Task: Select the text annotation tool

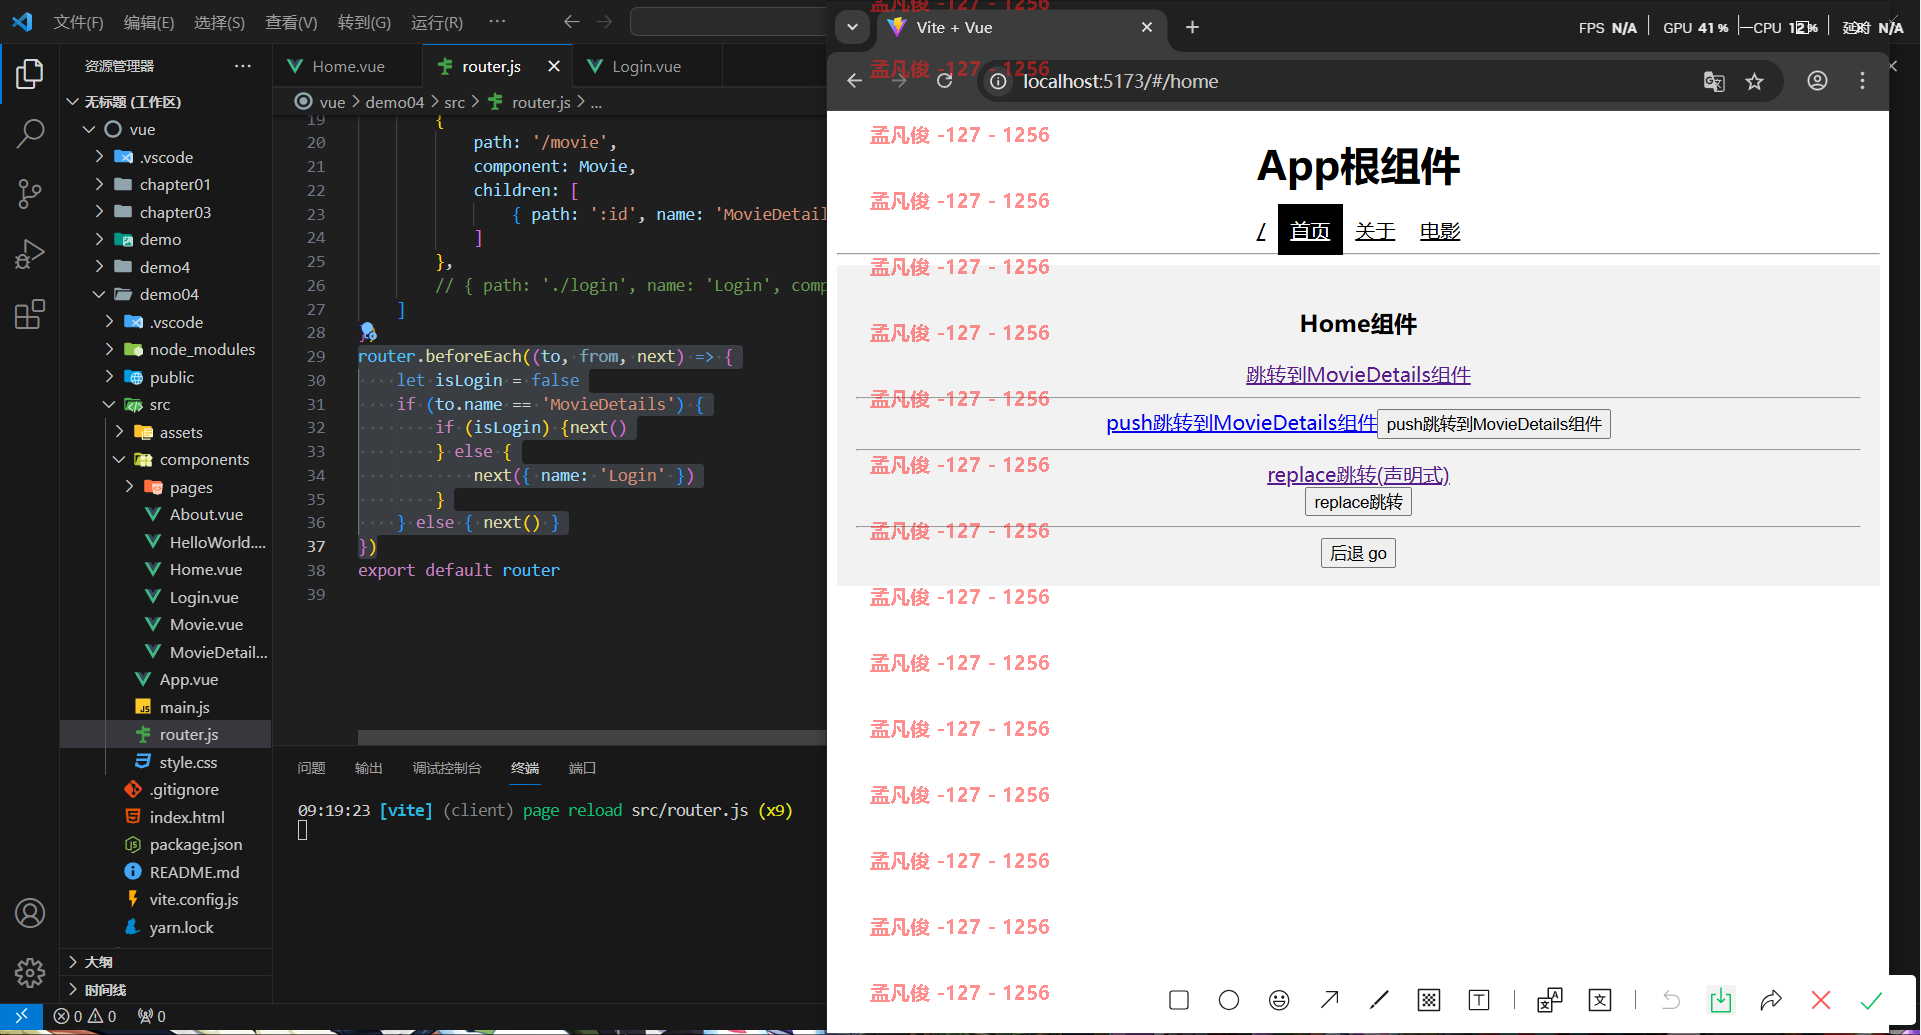Action: 1479,1000
